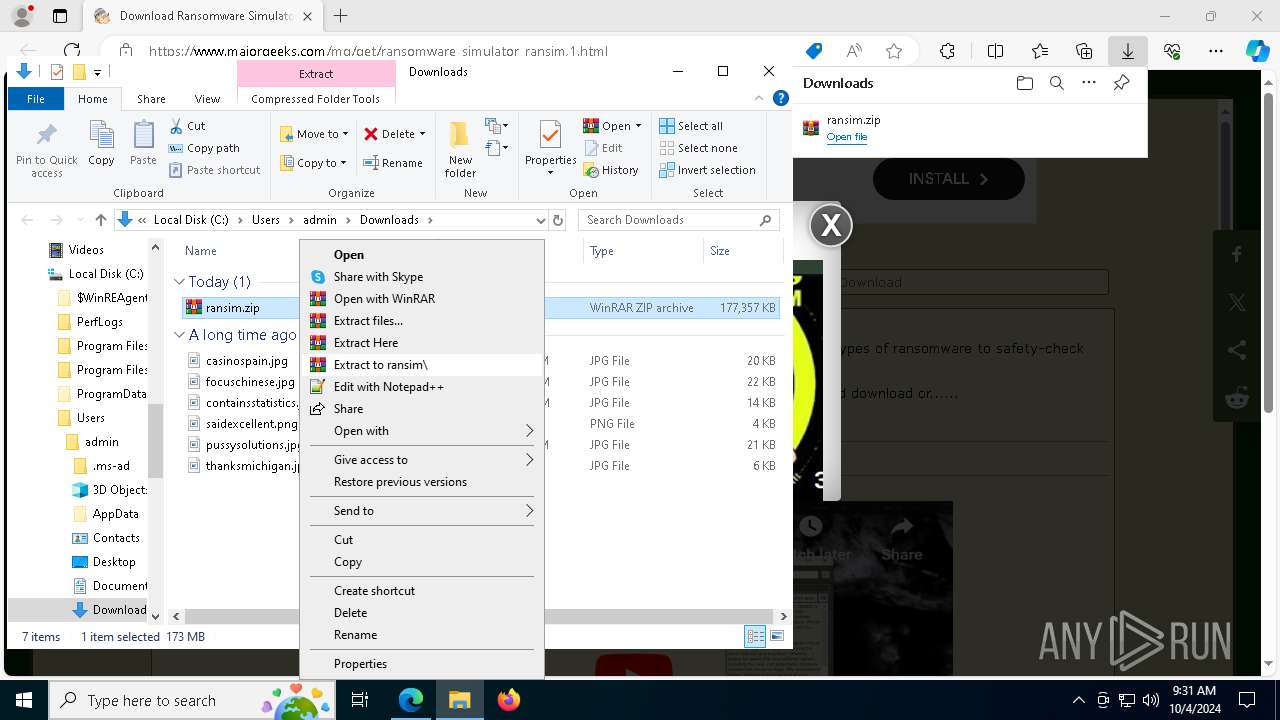Screen dimensions: 1280x720
Task: Open the Copy to dropdown
Action: tap(314, 163)
